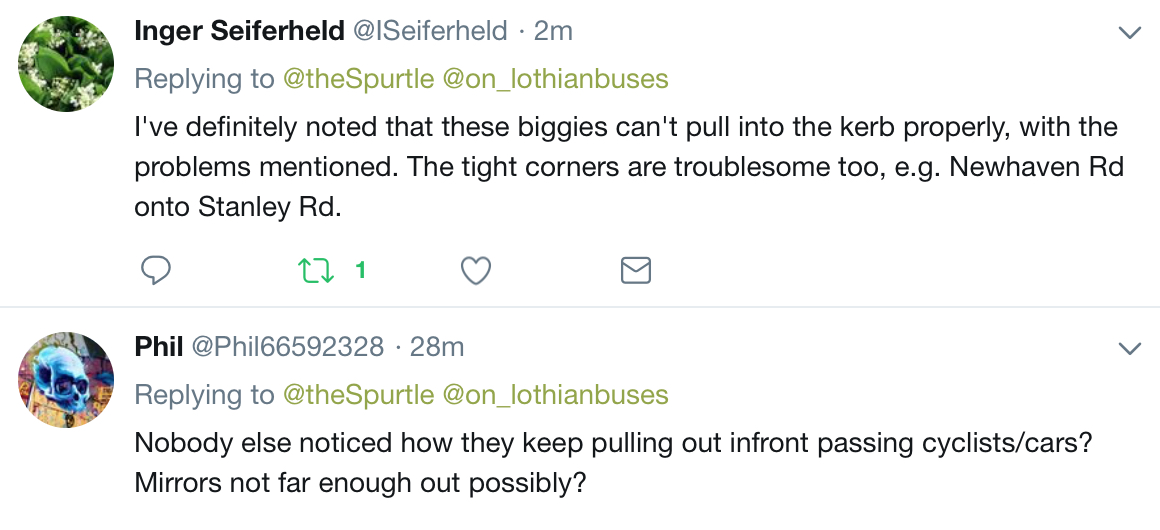Open Phil display name profile

coord(159,346)
